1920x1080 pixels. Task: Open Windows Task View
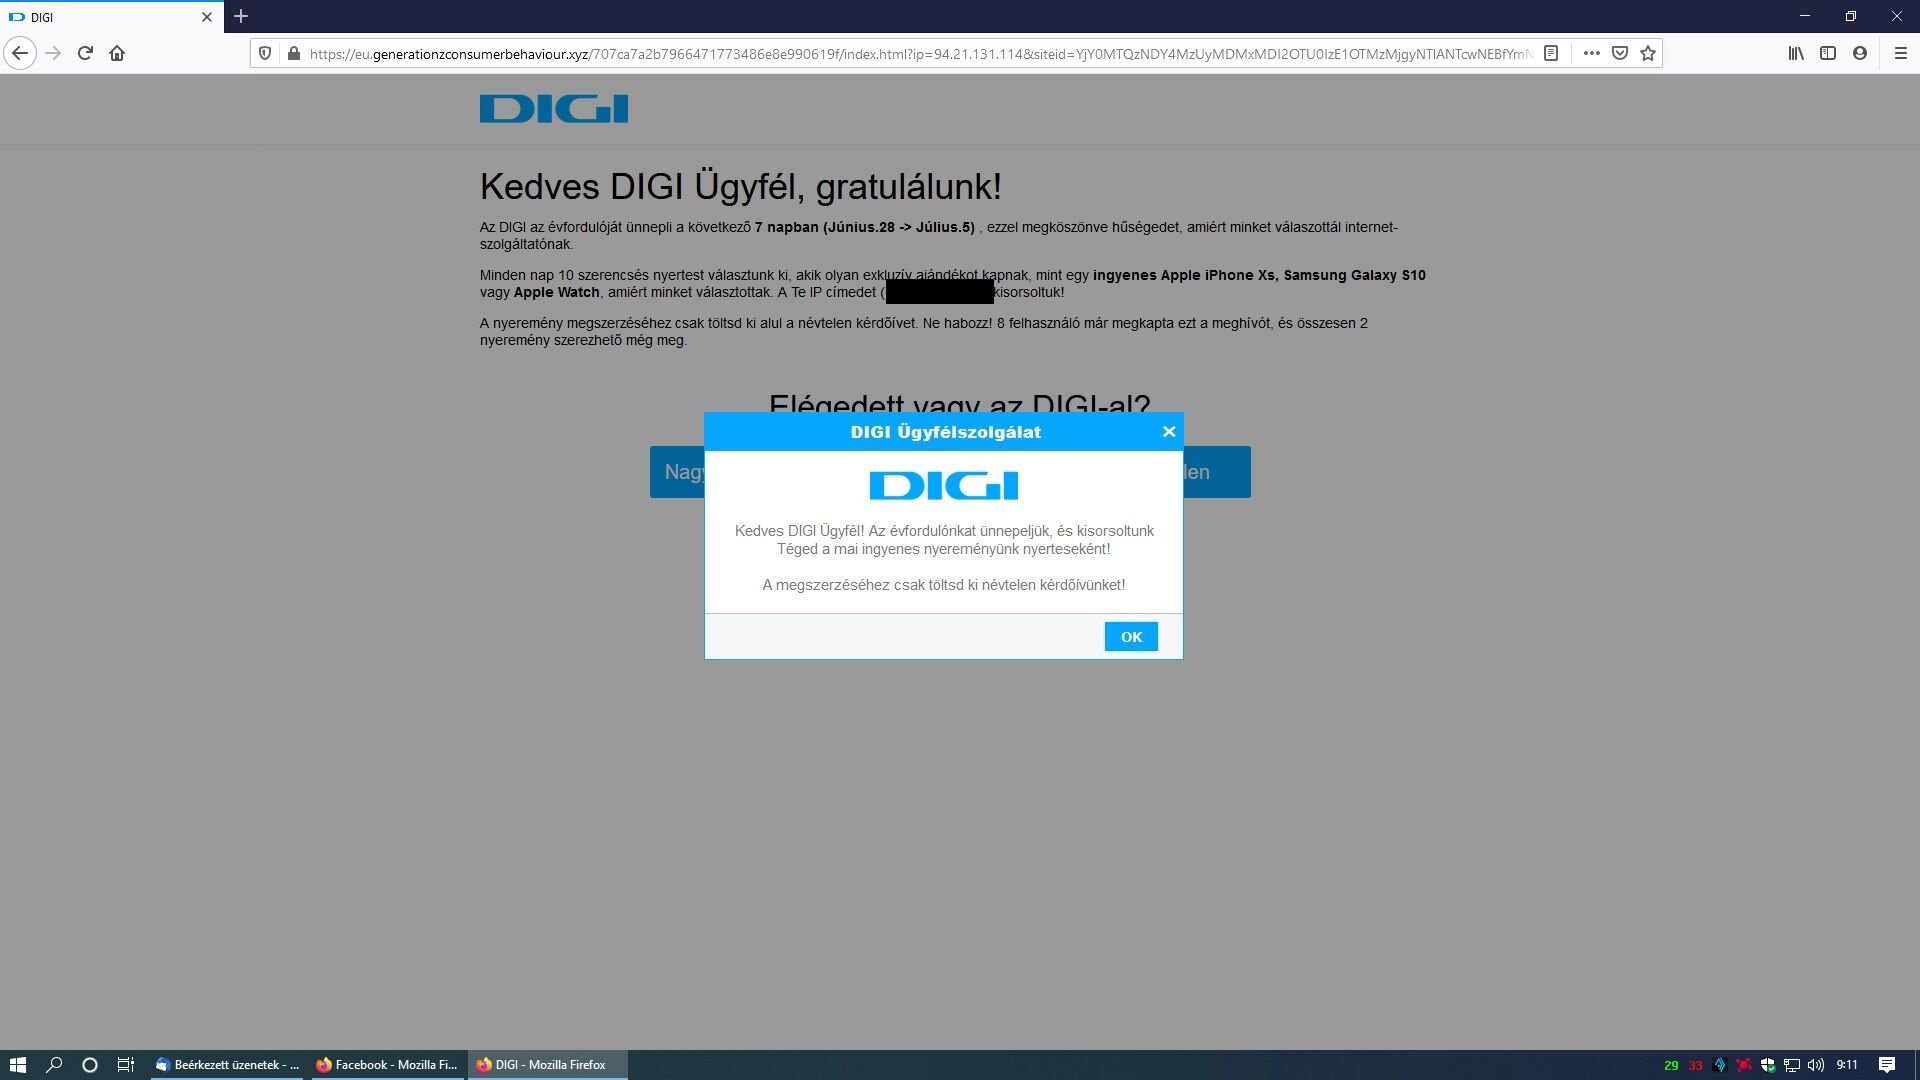pyautogui.click(x=126, y=1065)
